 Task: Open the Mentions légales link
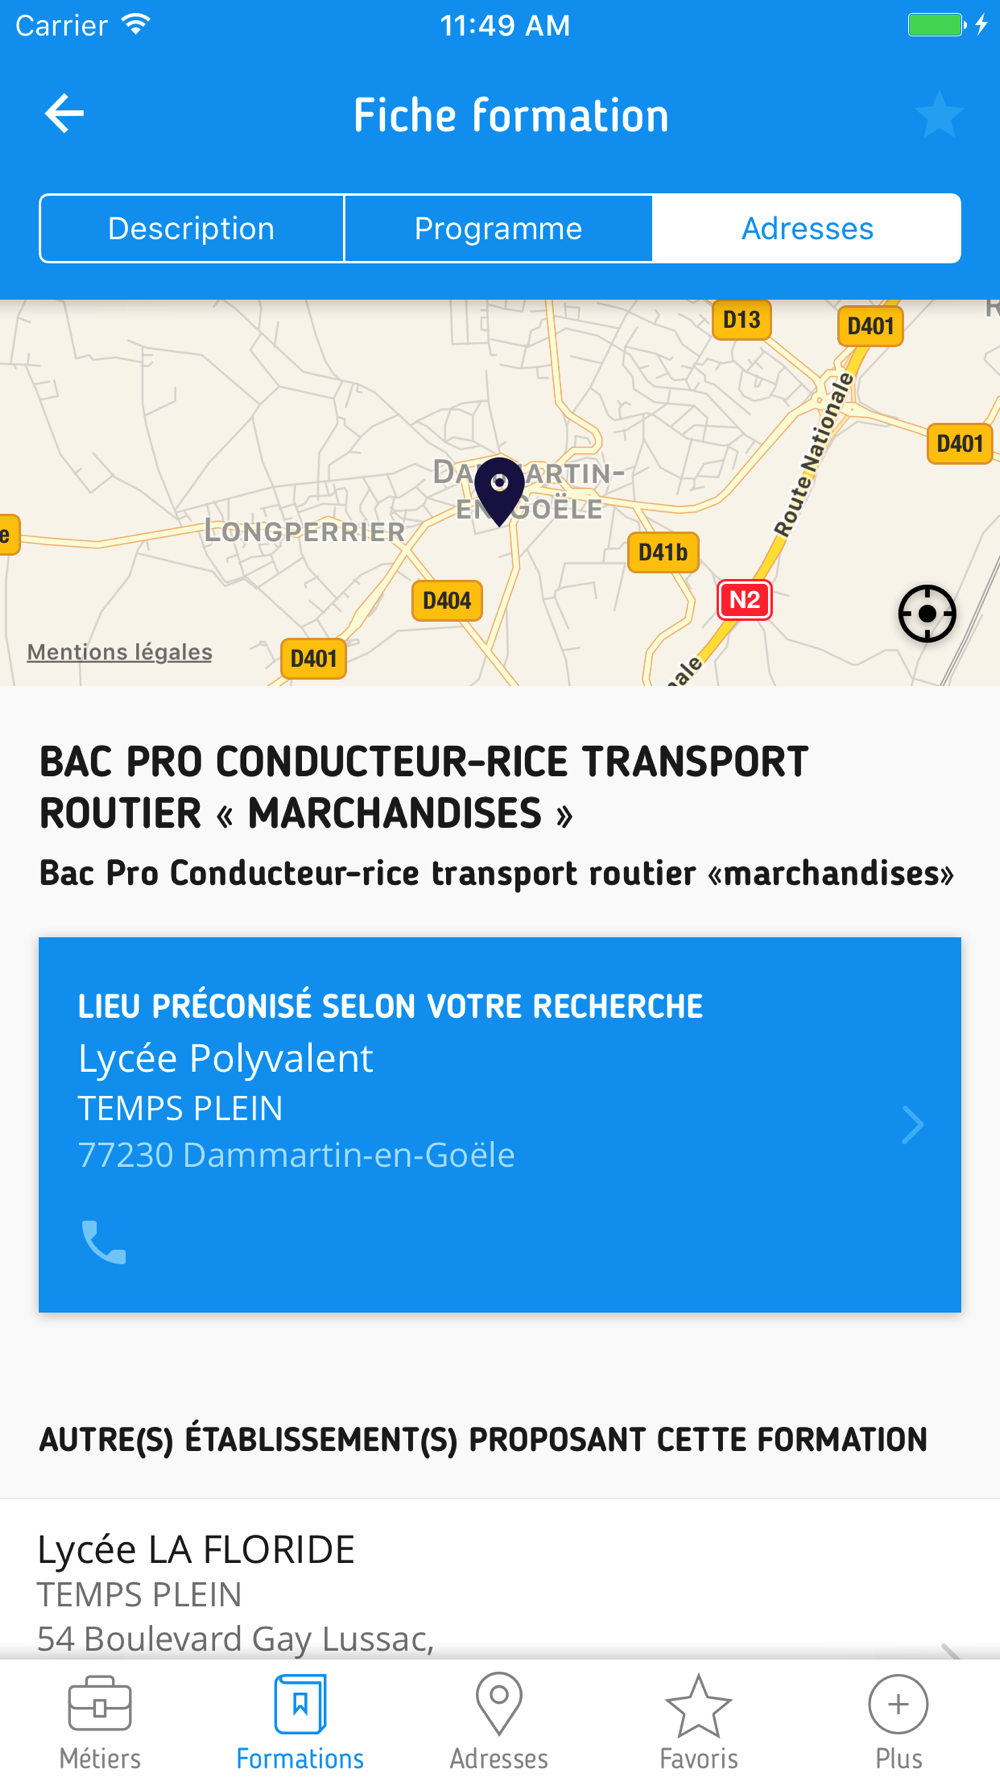coord(119,652)
